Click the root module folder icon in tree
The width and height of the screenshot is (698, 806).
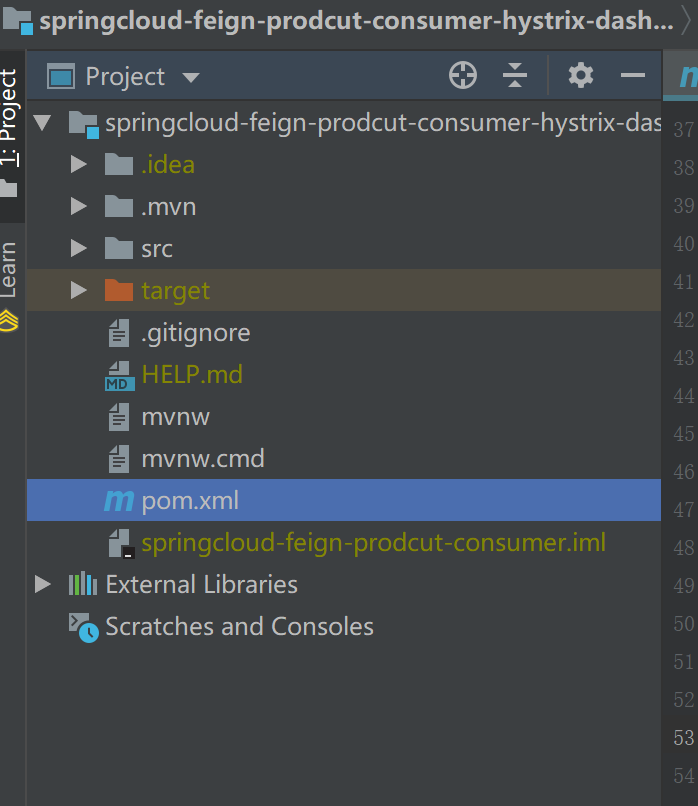[x=83, y=124]
